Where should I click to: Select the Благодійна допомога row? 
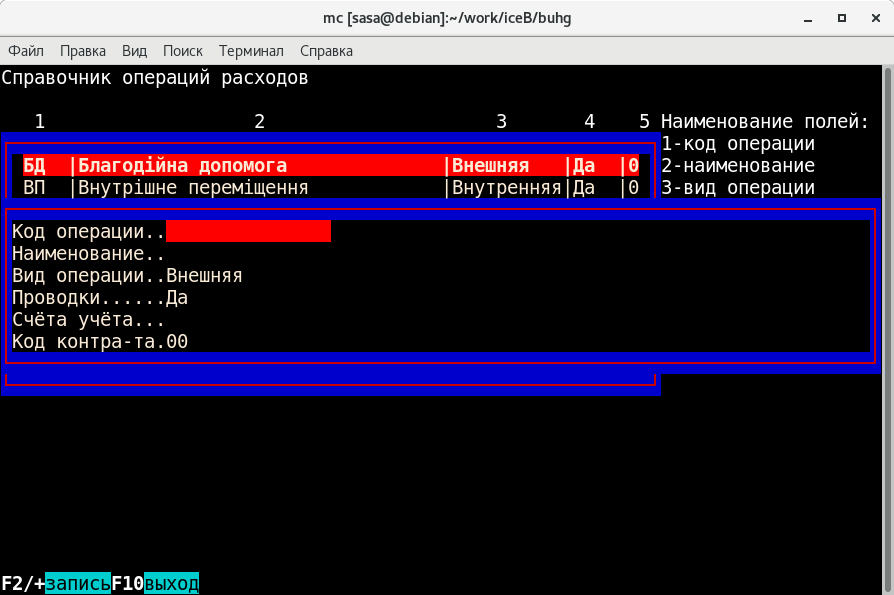tap(182, 166)
